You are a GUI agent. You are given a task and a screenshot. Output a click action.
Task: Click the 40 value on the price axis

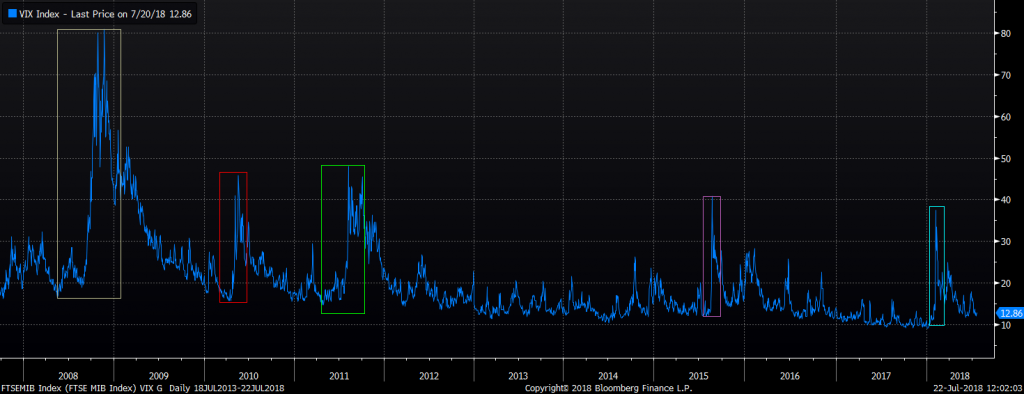(x=1006, y=200)
